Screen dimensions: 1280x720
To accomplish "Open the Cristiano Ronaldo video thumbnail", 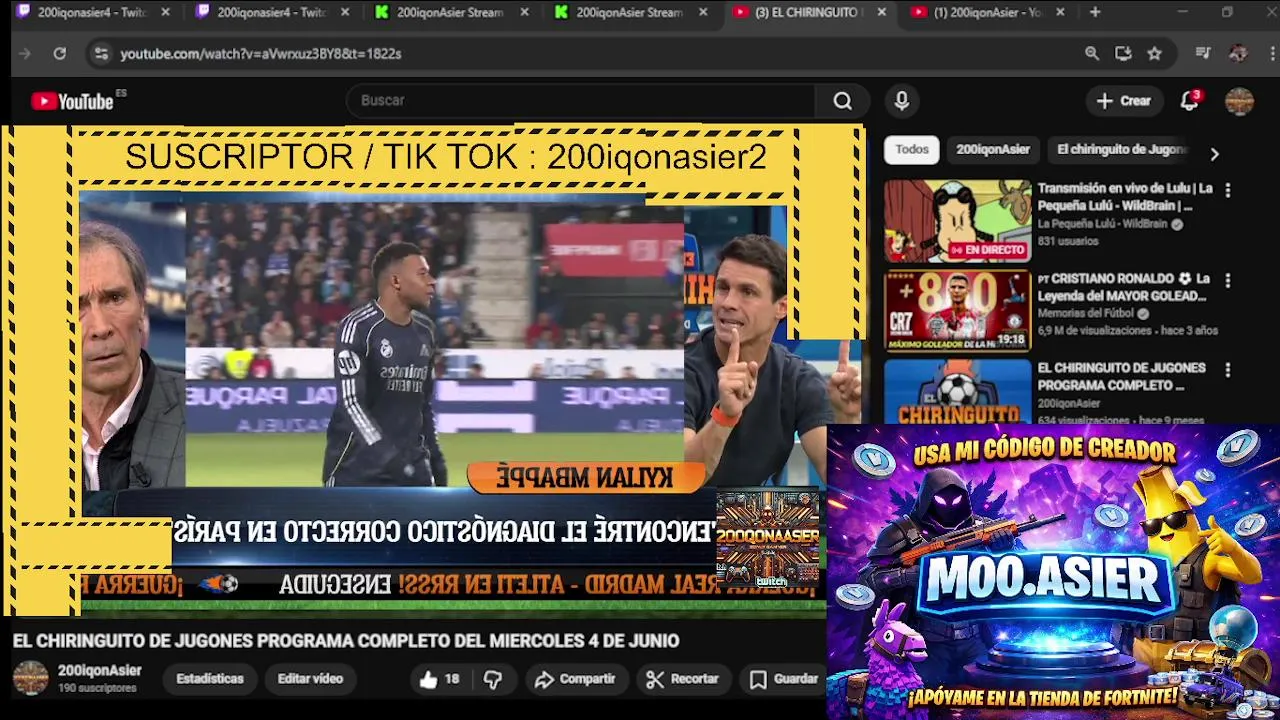I will [x=957, y=311].
